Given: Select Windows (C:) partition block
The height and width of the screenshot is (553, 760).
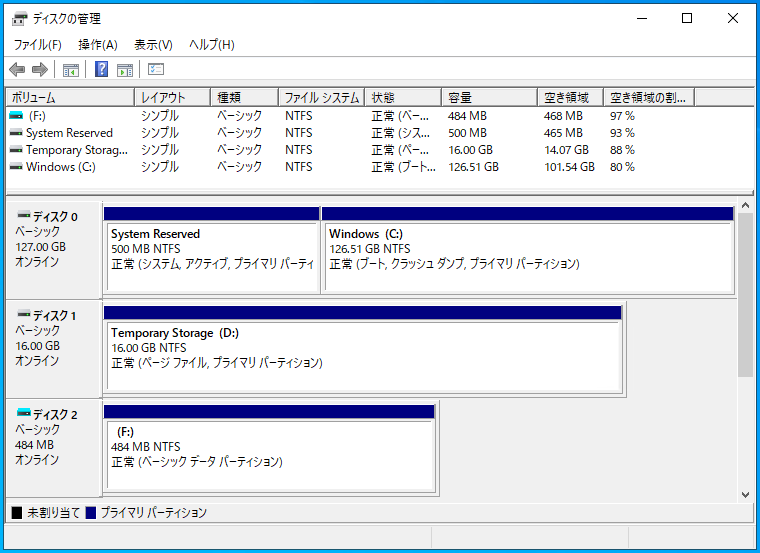Looking at the screenshot, I should (x=528, y=250).
